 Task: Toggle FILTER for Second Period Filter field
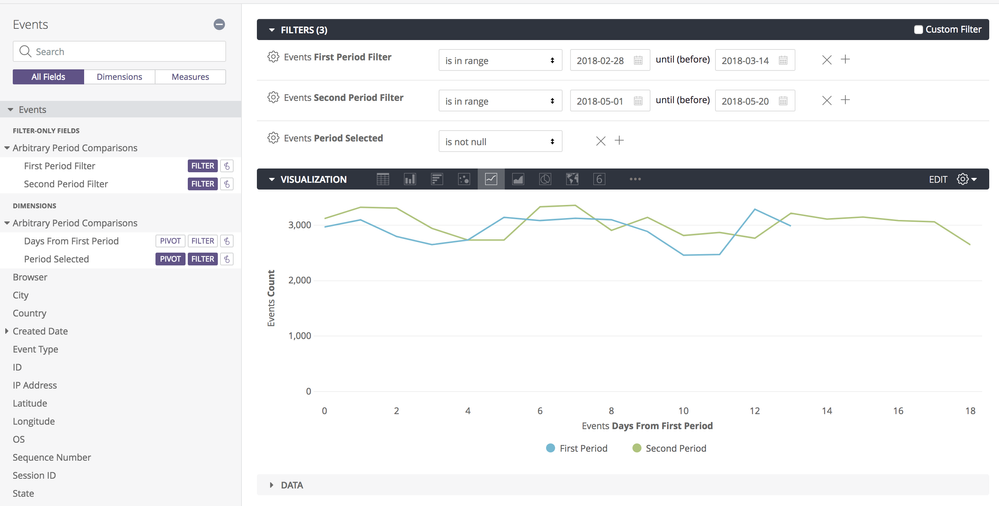click(x=203, y=184)
